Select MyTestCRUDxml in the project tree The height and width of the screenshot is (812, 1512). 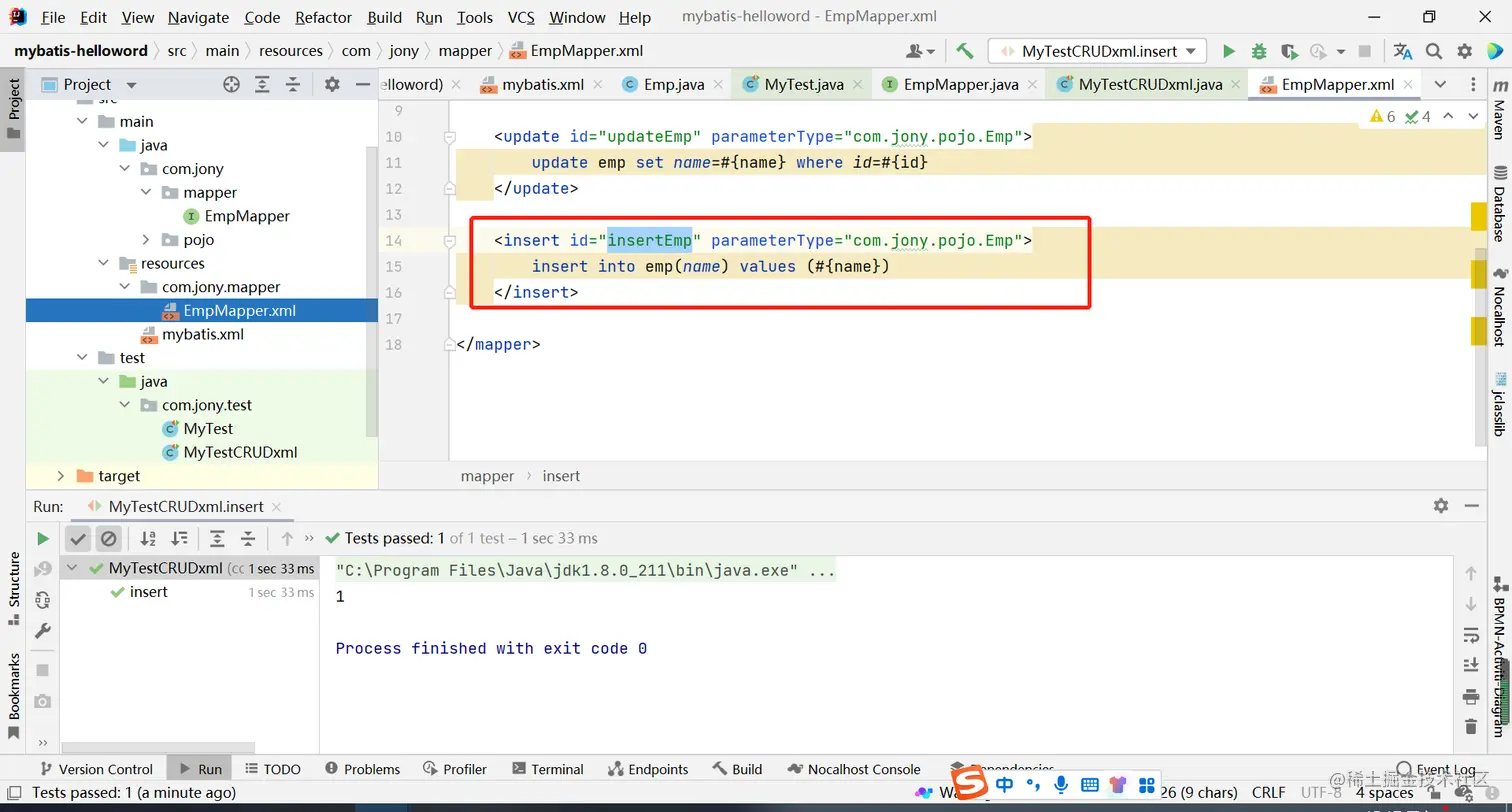tap(240, 452)
